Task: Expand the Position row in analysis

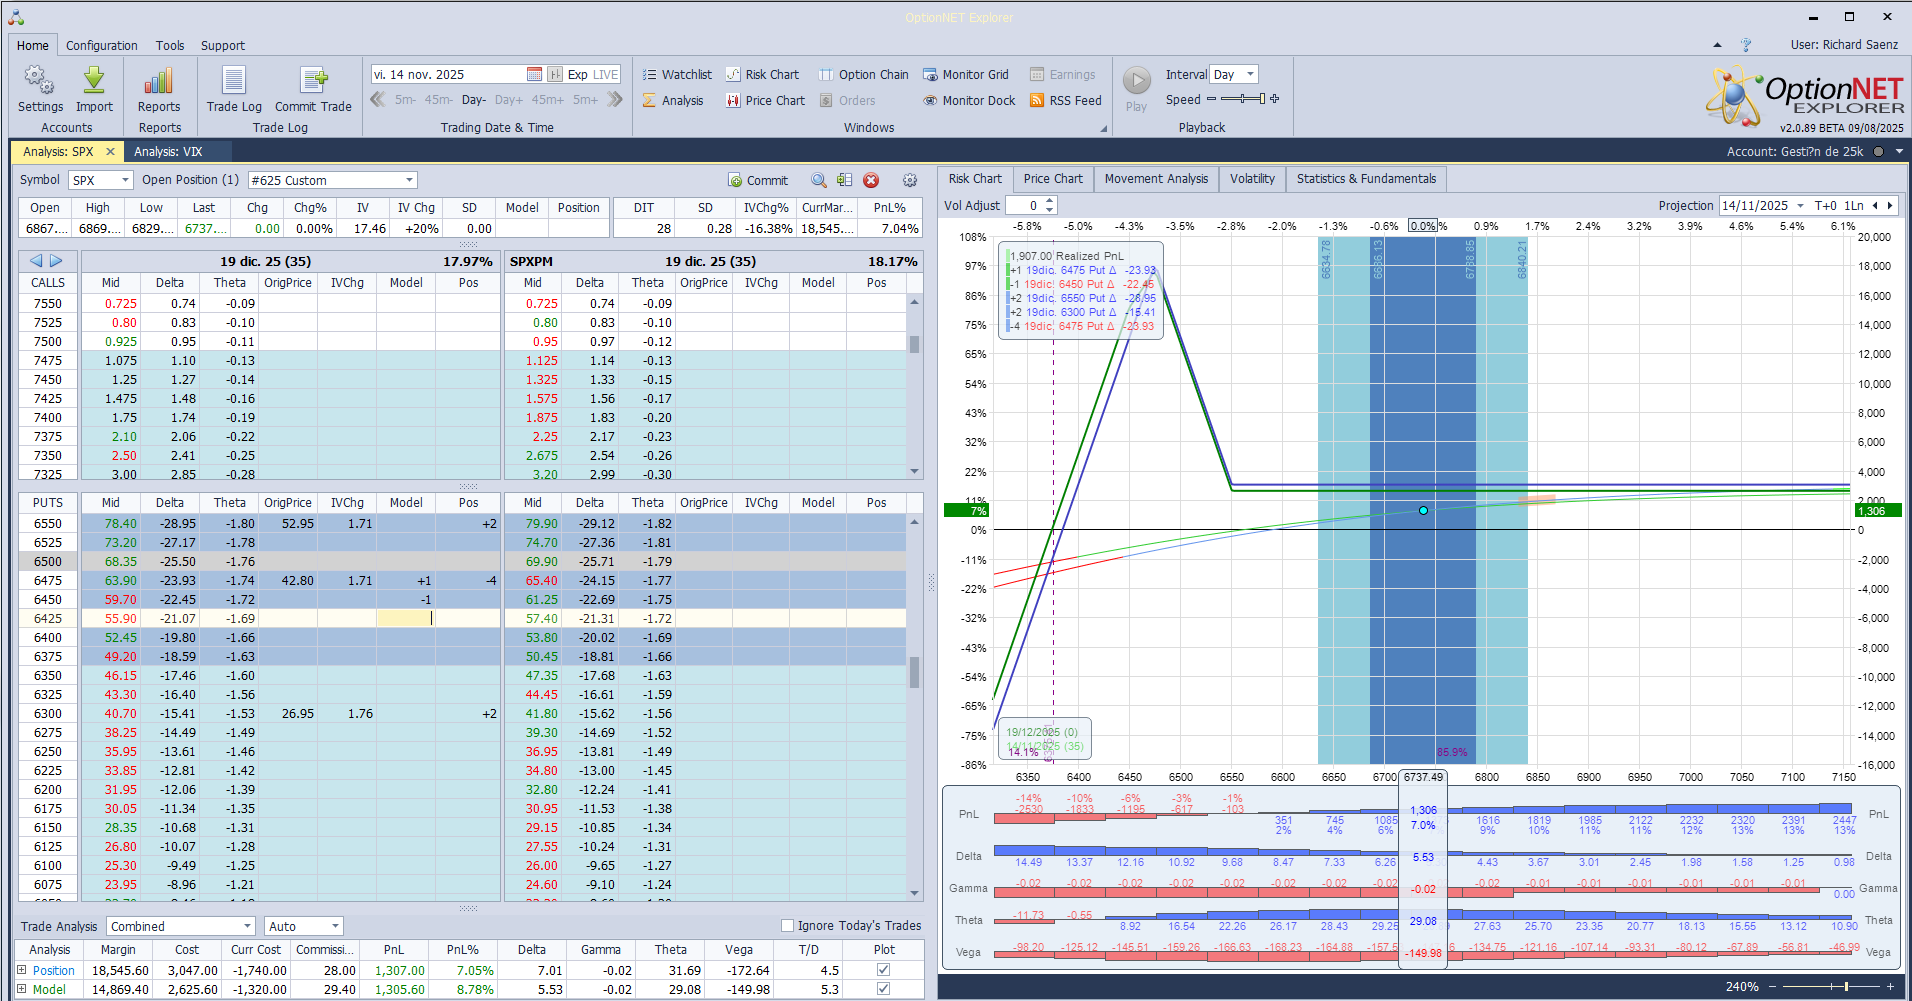Action: pyautogui.click(x=22, y=970)
